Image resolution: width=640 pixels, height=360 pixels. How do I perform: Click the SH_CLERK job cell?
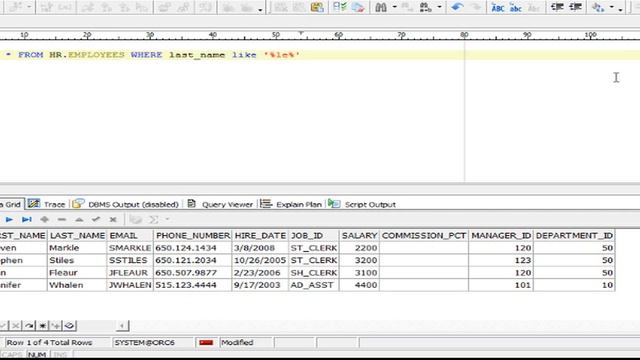click(x=313, y=272)
